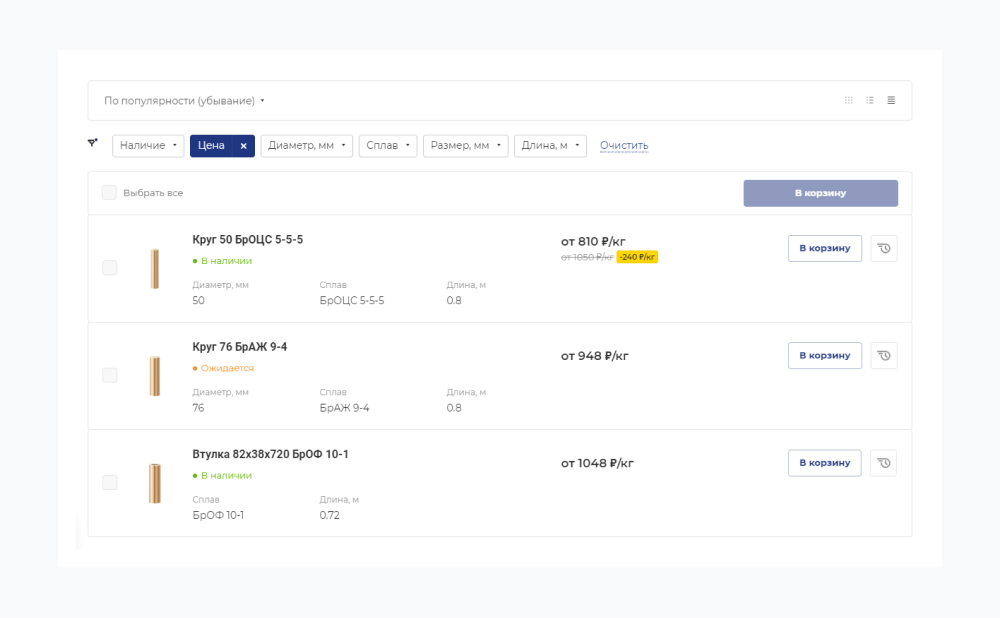Click the filter funnel icon
Viewport: 1000px width, 618px height.
93,144
